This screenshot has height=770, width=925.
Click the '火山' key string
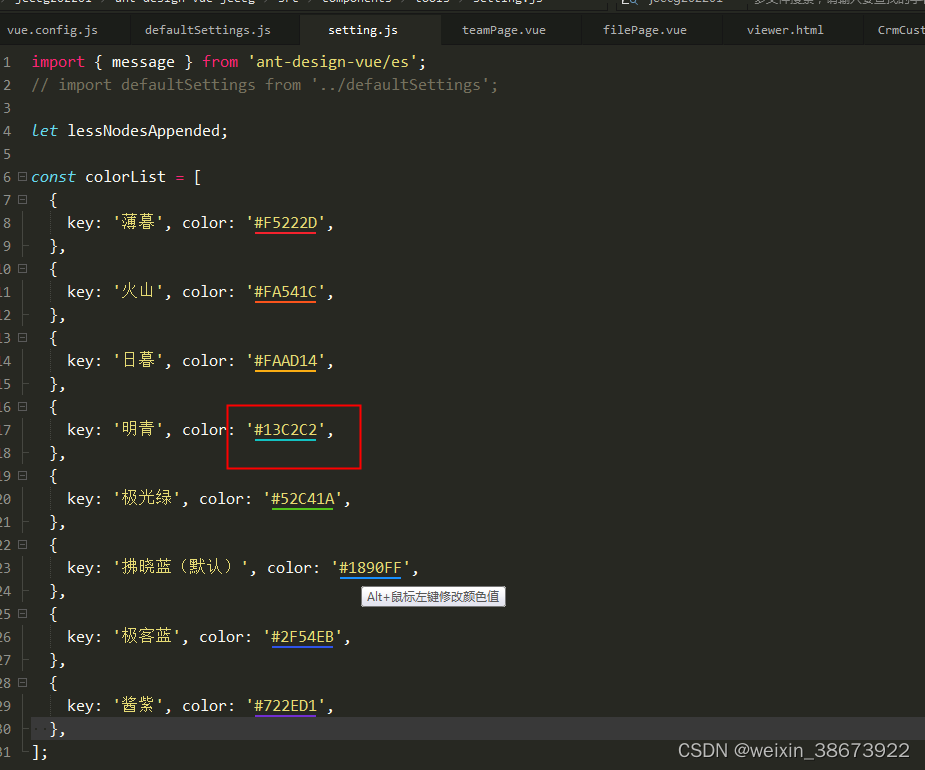(x=138, y=291)
